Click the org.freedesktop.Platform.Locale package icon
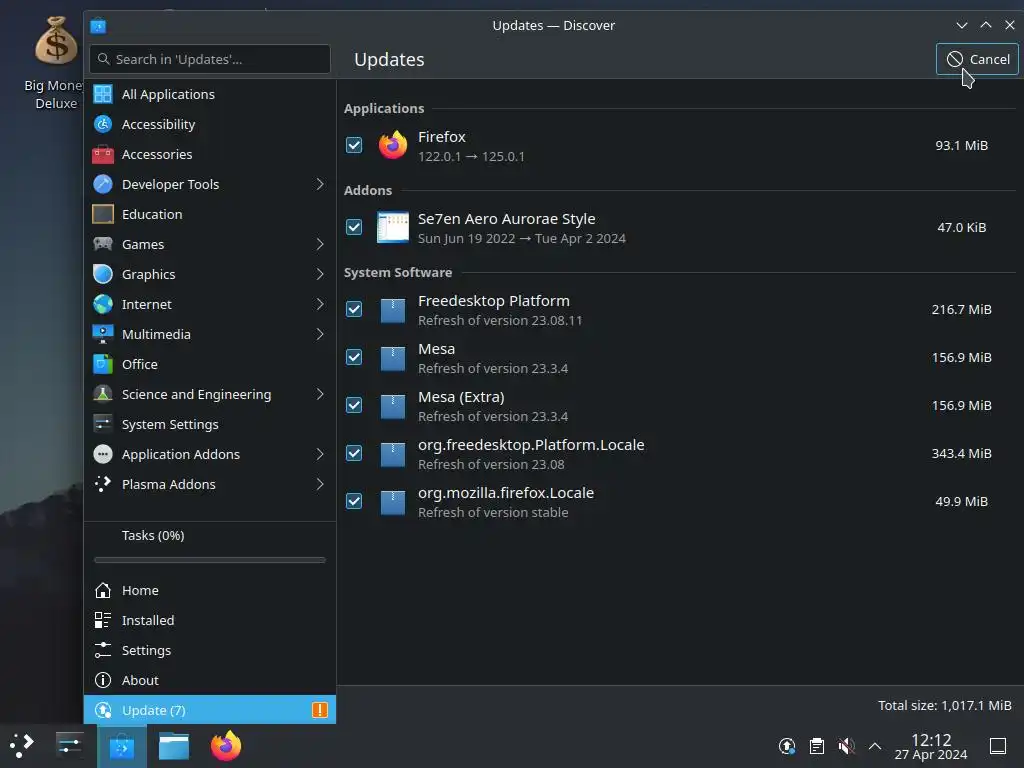The height and width of the screenshot is (768, 1024). [392, 454]
